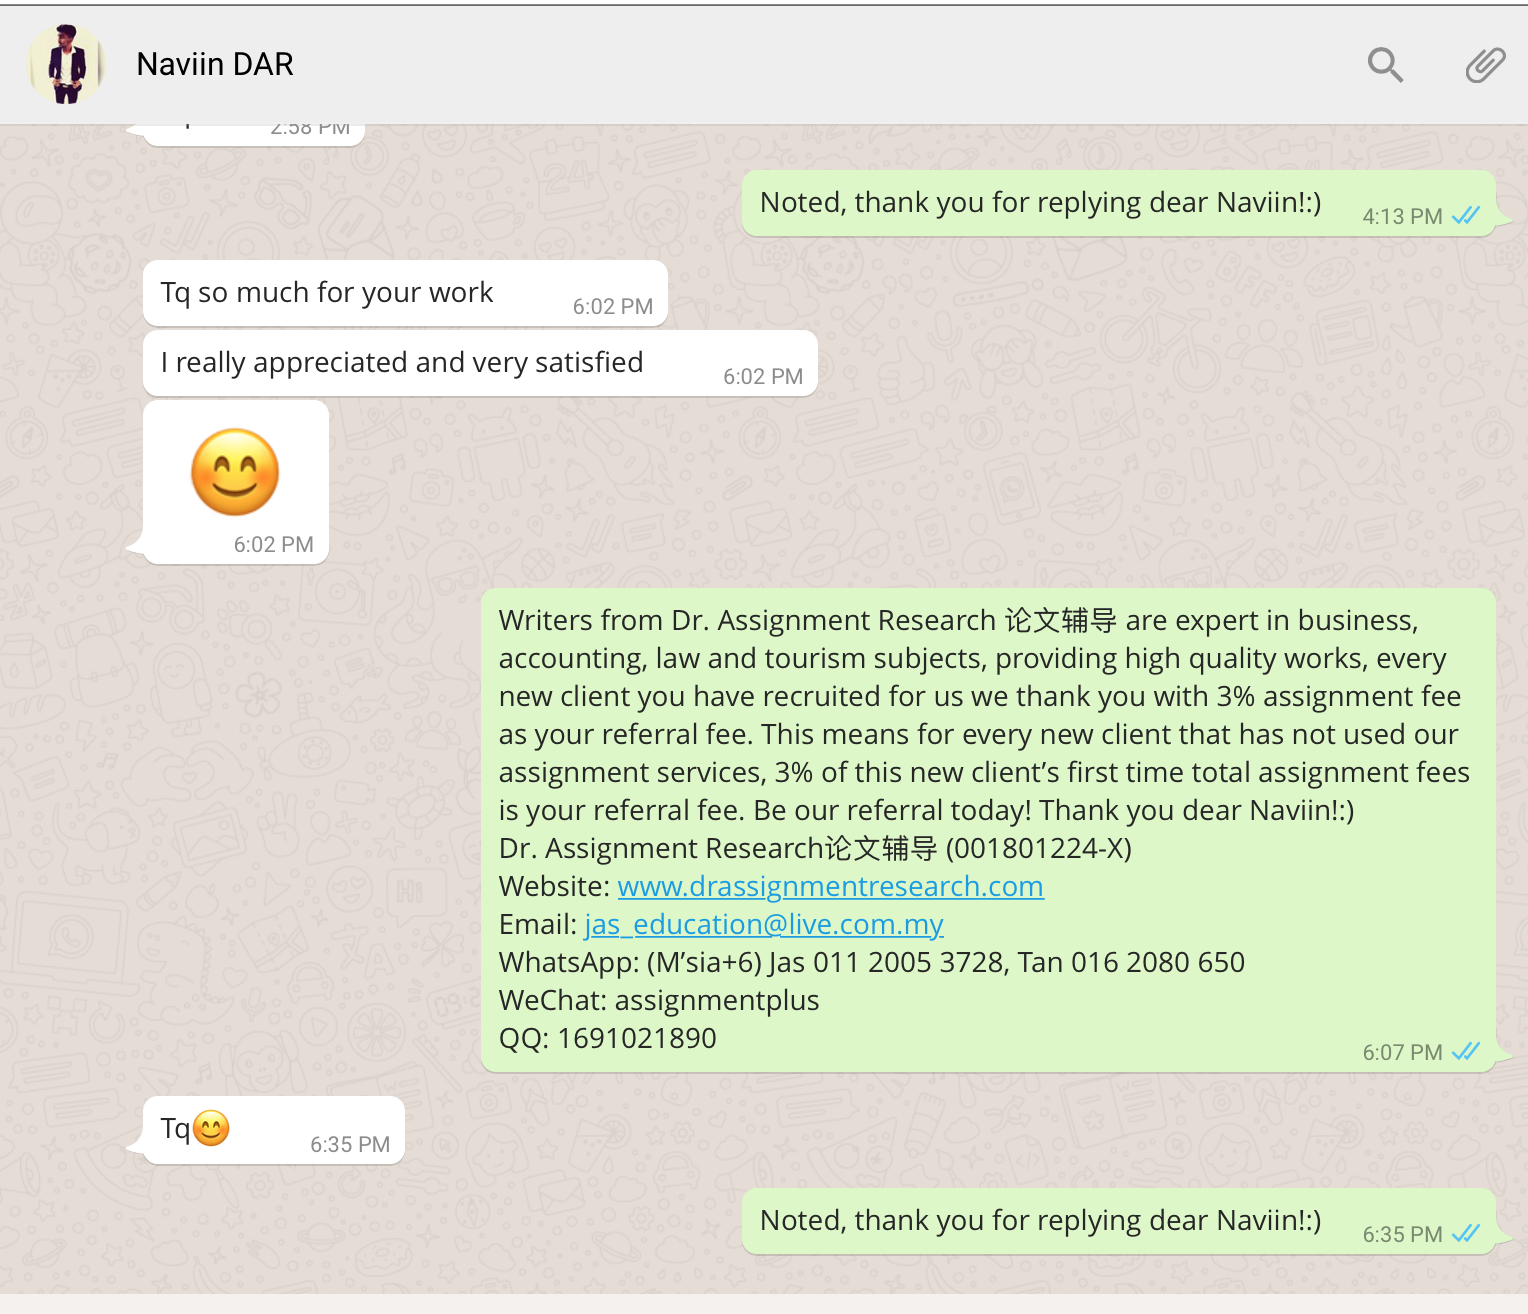Open Naviin DAR's profile picture
Image resolution: width=1528 pixels, height=1314 pixels.
point(66,64)
